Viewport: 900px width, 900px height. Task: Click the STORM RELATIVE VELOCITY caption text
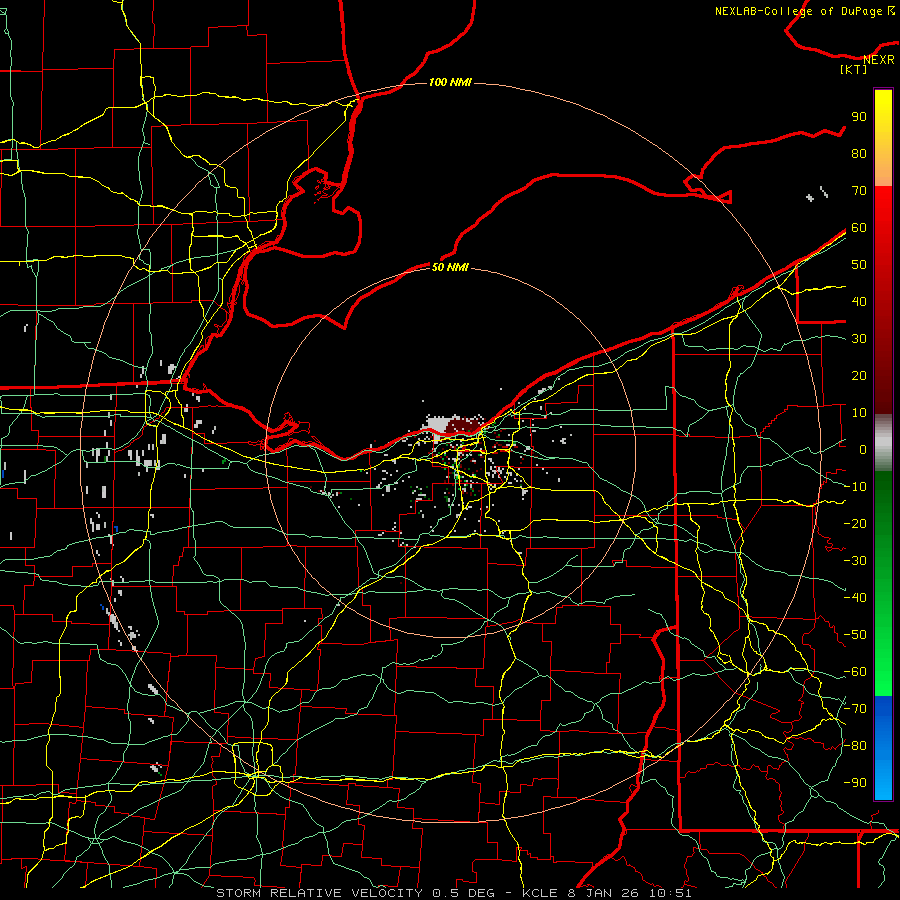coord(321,893)
